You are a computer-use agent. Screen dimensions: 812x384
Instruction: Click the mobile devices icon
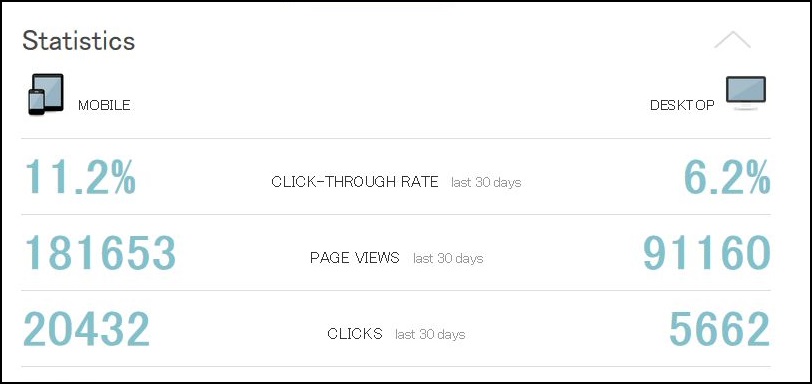pos(46,94)
